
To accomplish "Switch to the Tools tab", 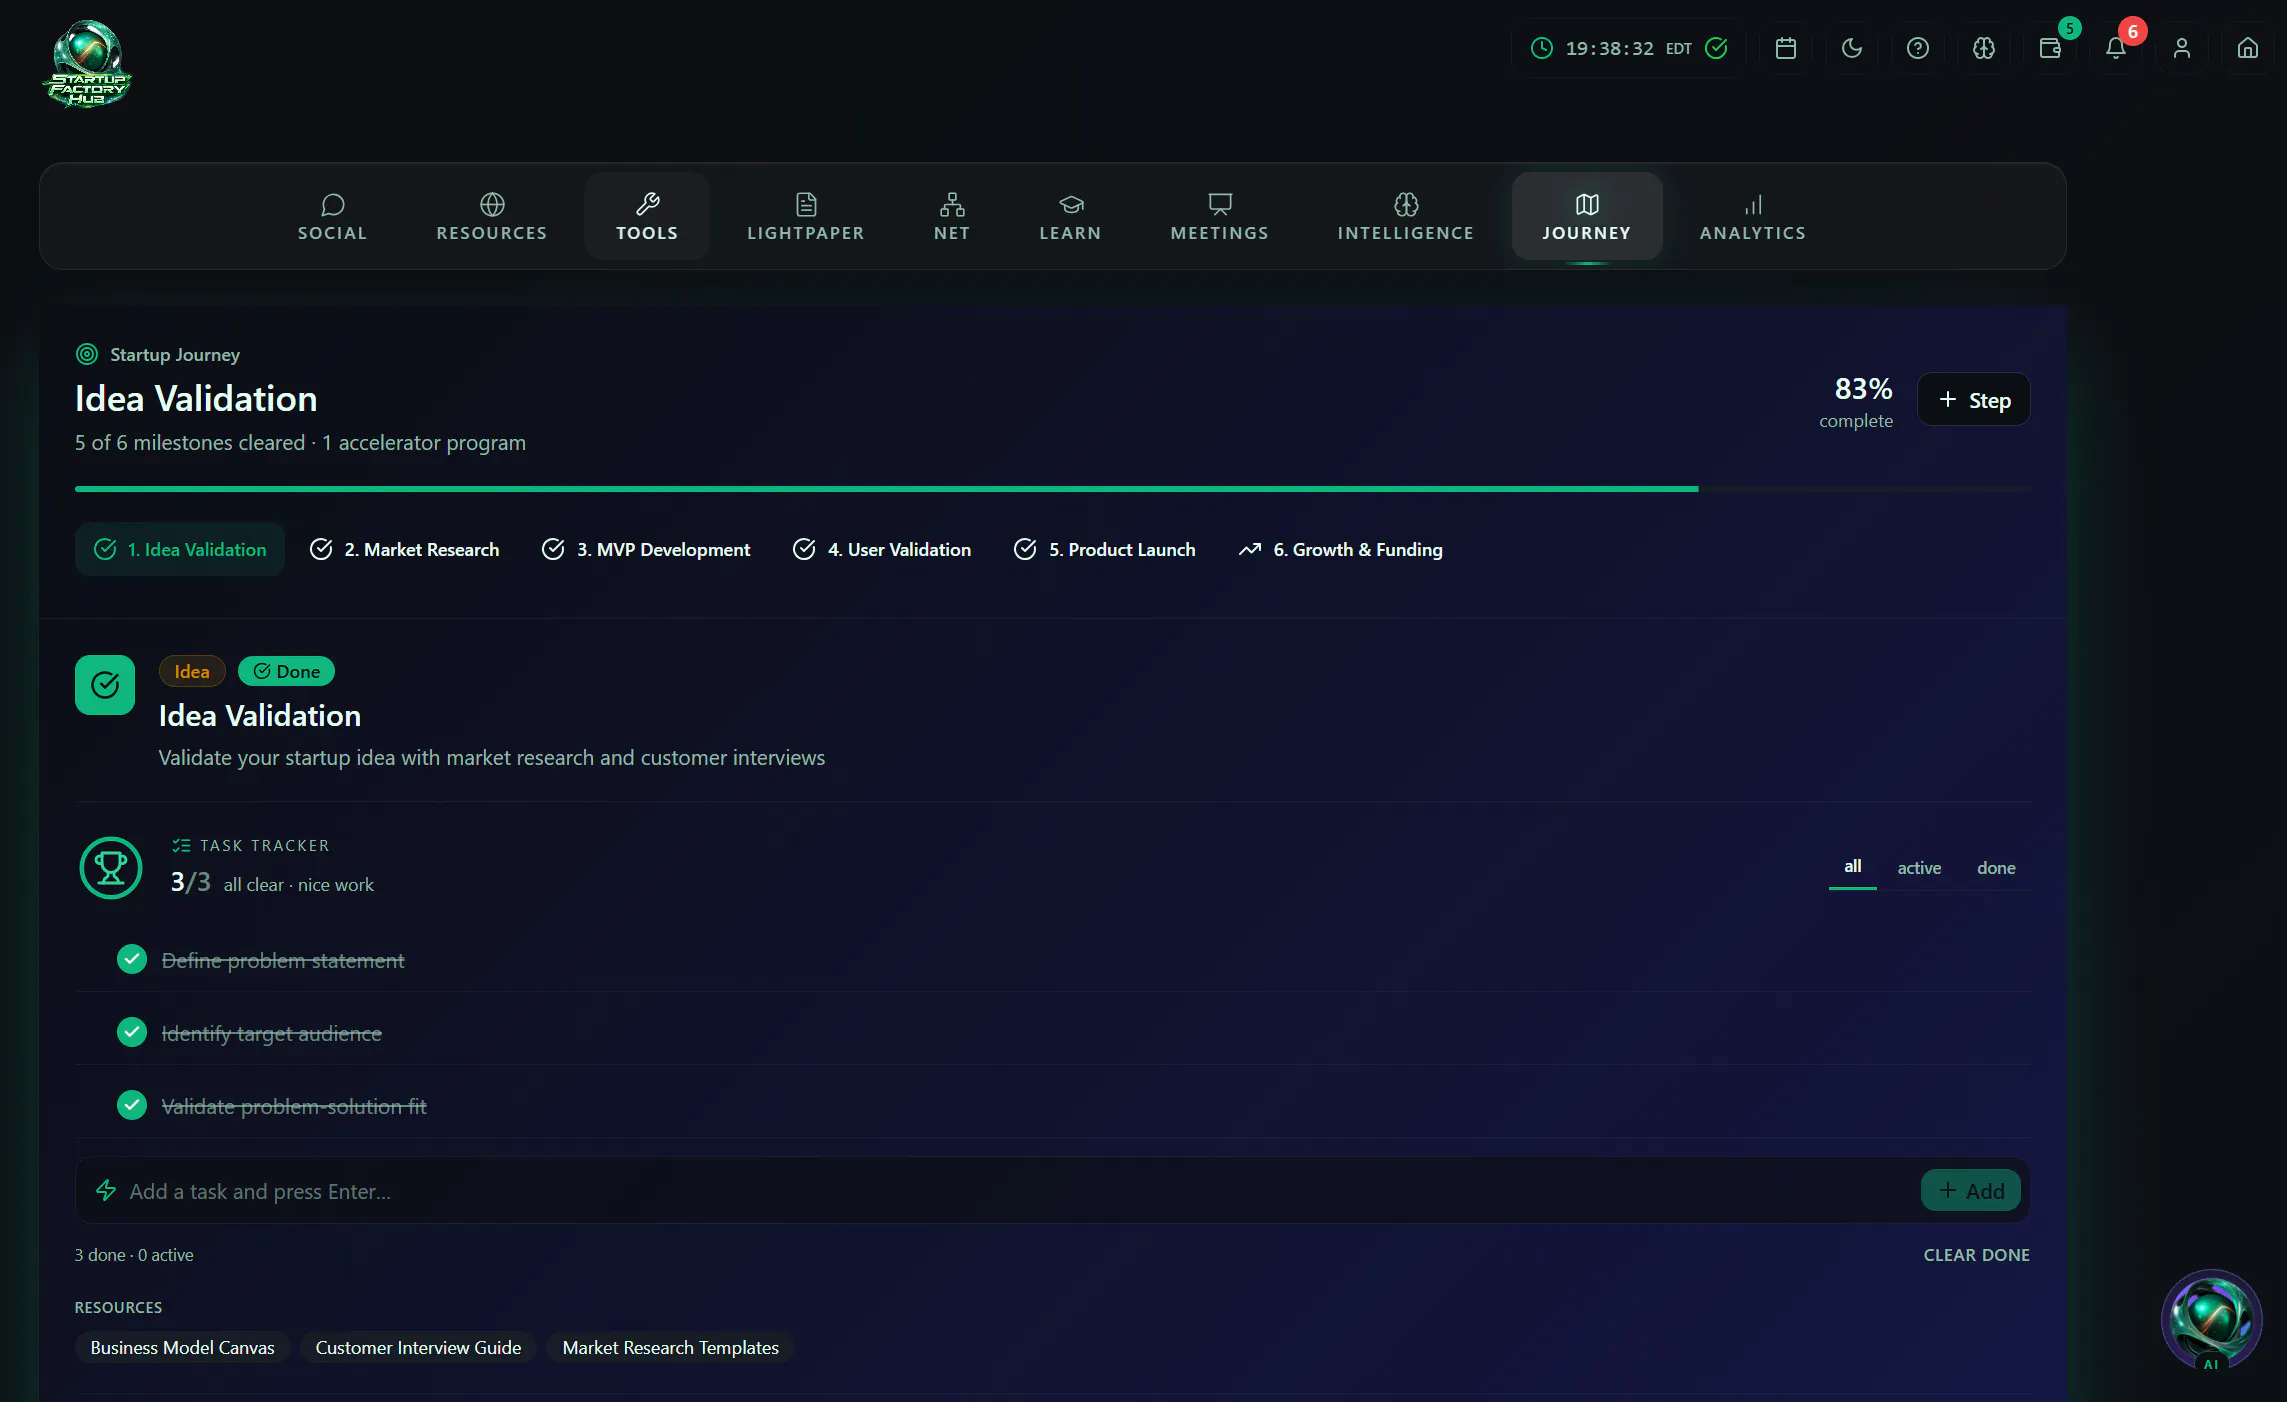I will pyautogui.click(x=647, y=216).
